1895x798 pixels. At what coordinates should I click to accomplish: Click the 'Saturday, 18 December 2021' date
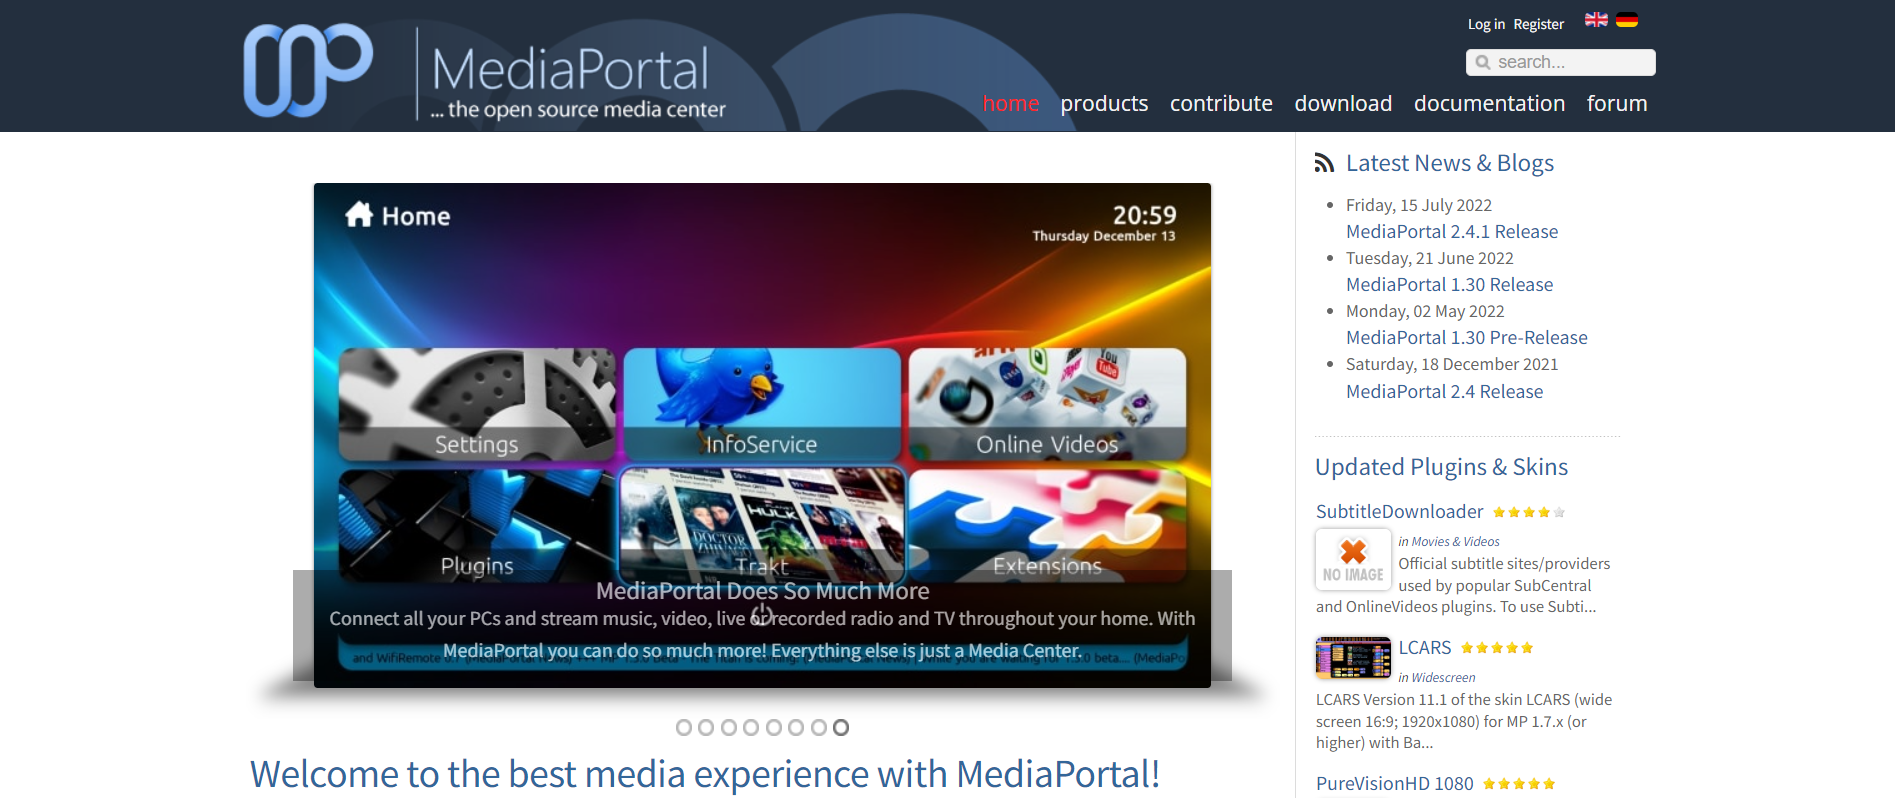click(x=1451, y=365)
